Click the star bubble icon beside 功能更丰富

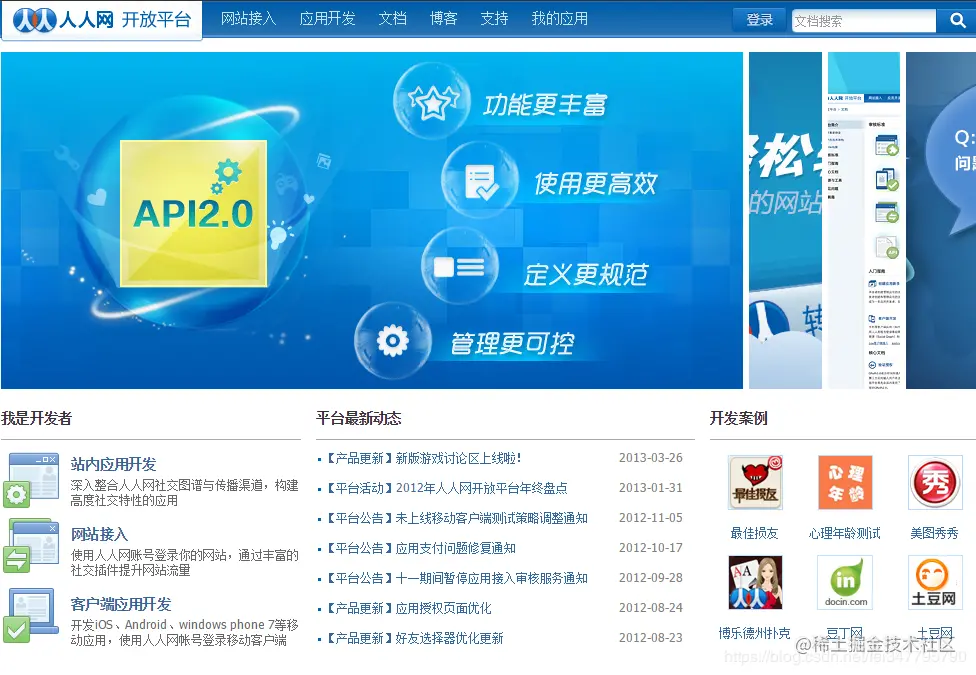tap(431, 101)
